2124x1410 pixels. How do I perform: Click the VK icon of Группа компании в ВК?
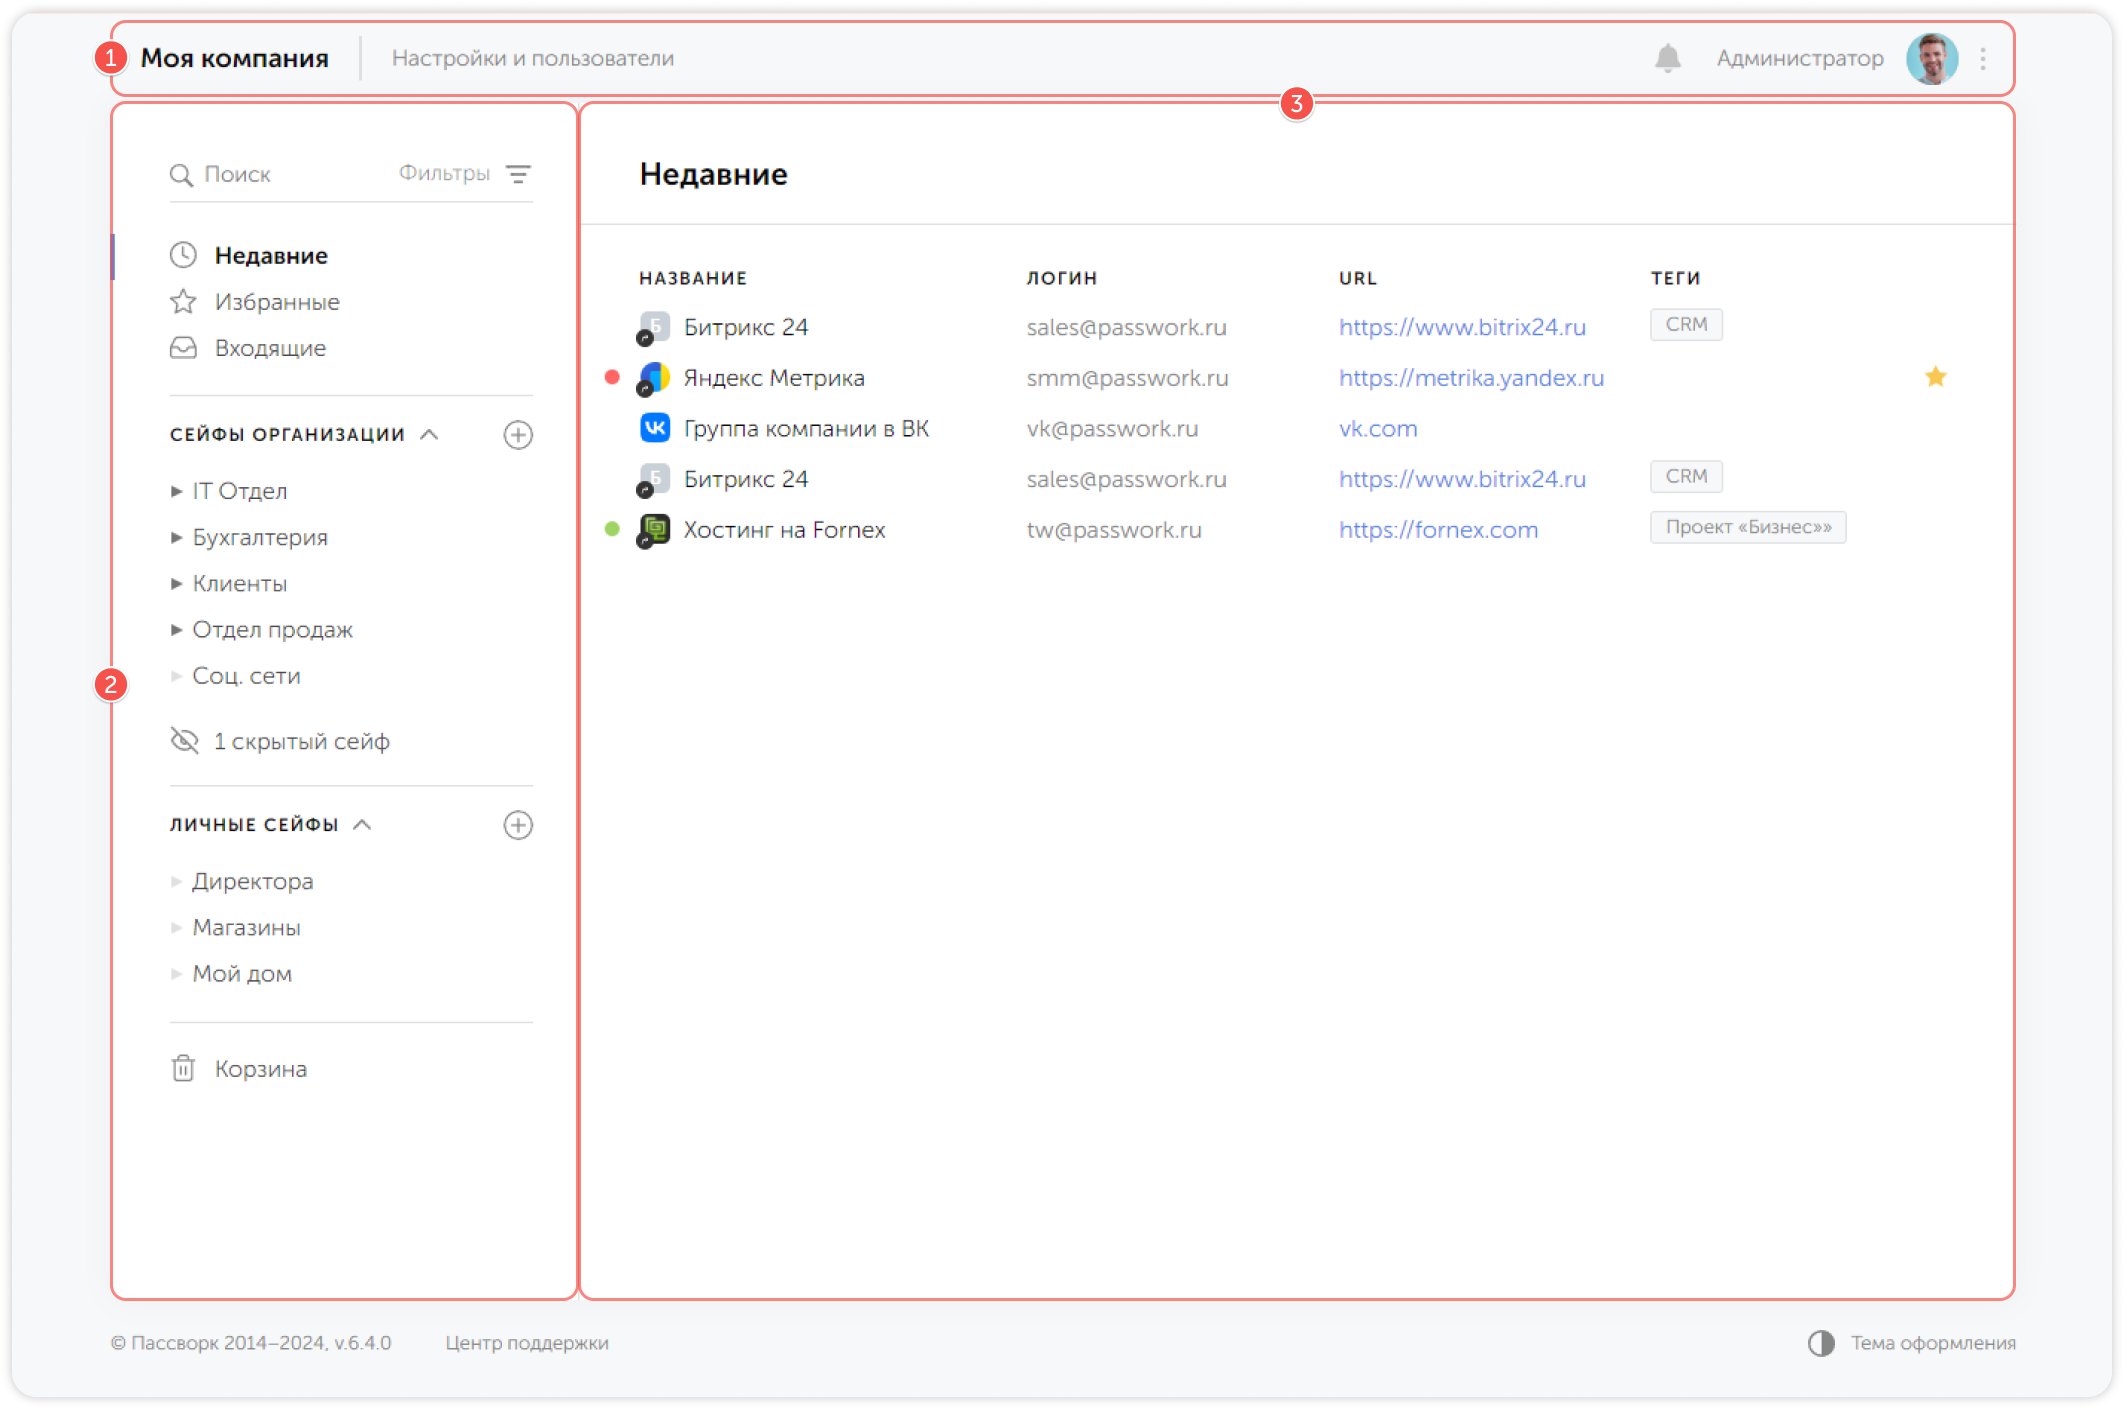pos(654,428)
